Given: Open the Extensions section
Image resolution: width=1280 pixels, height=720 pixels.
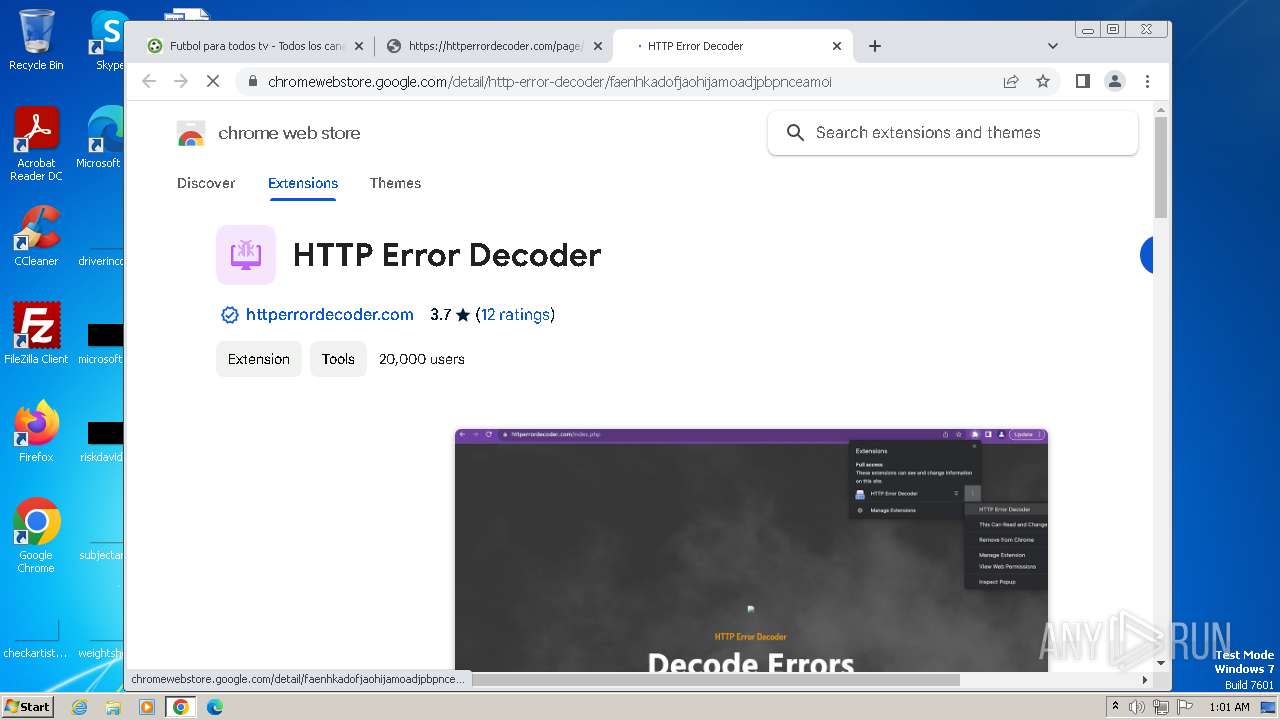Looking at the screenshot, I should coord(303,183).
